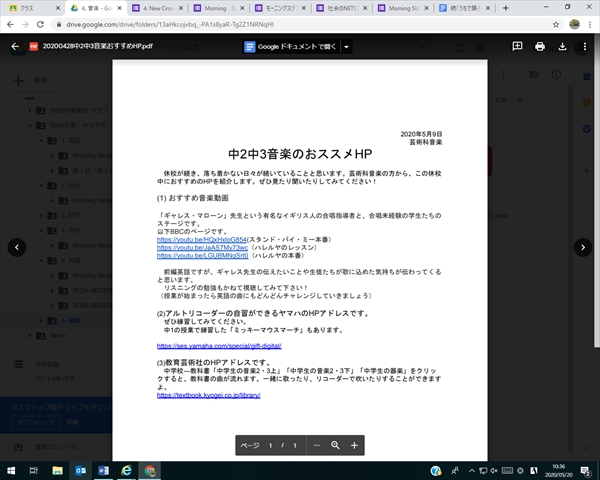Expand the 6. 音楽 folder
This screenshot has height=480, width=600.
(x=41, y=320)
